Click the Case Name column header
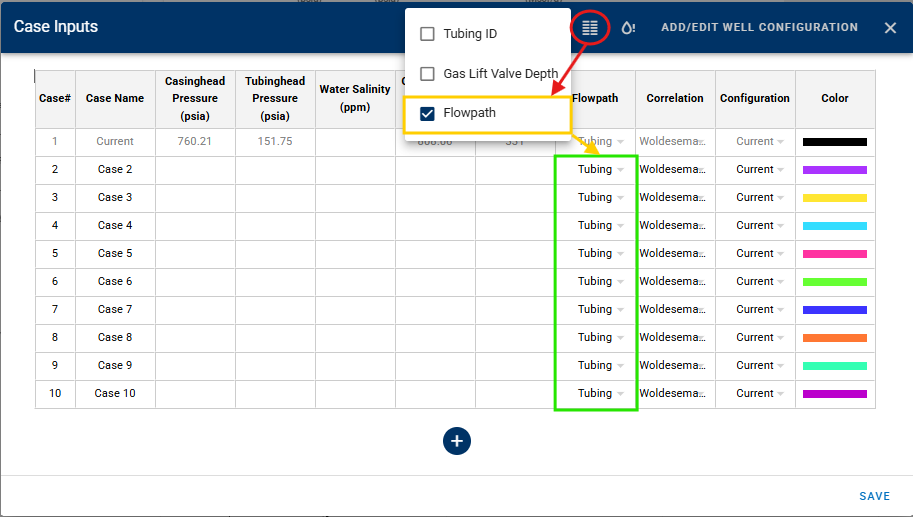 tap(115, 98)
